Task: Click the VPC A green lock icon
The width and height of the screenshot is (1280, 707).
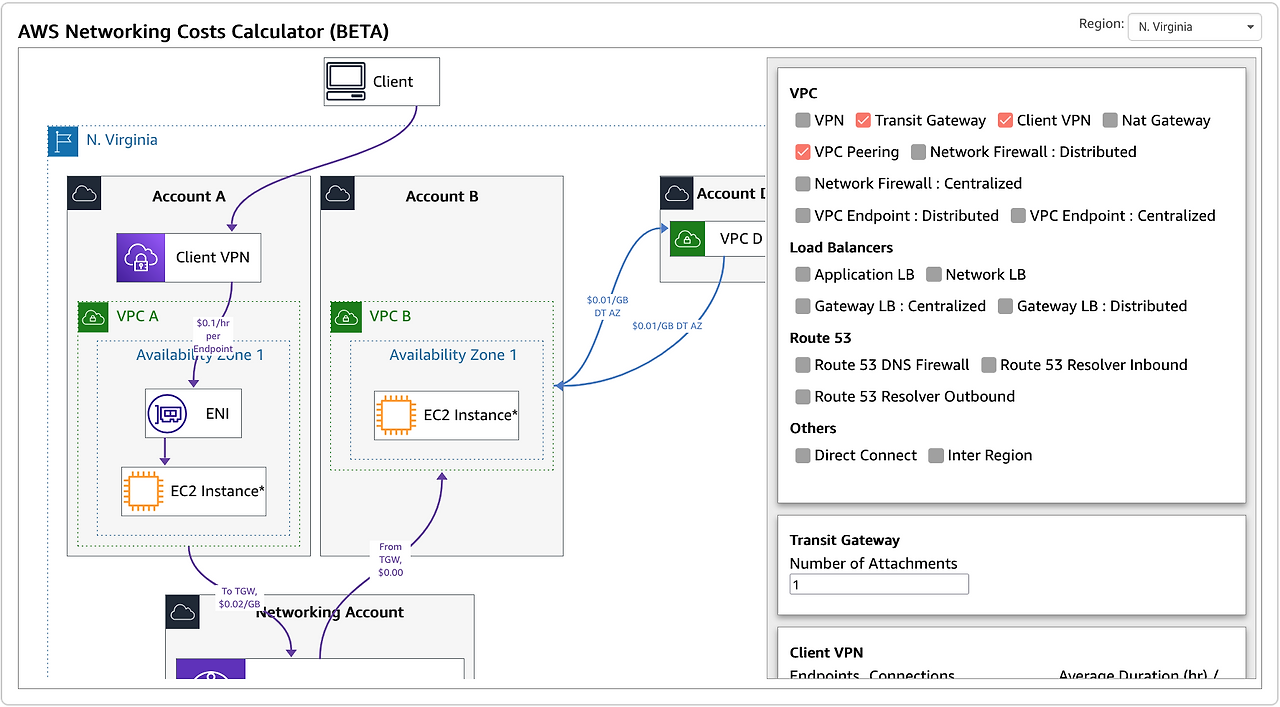Action: 94,317
